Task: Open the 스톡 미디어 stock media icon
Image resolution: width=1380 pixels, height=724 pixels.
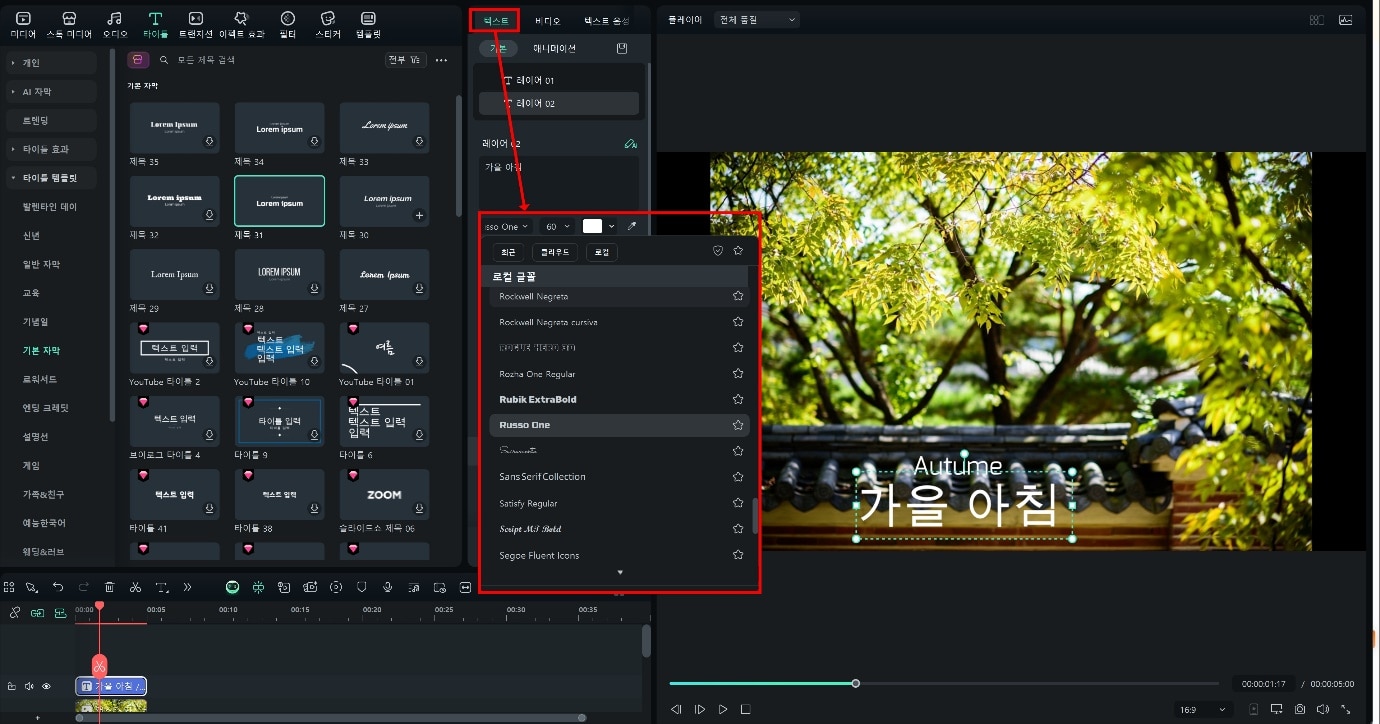Action: click(x=69, y=18)
